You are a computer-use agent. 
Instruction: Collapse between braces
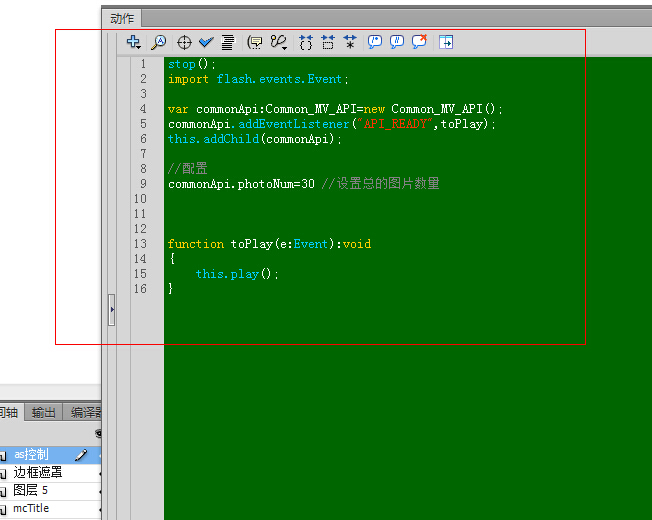(306, 42)
